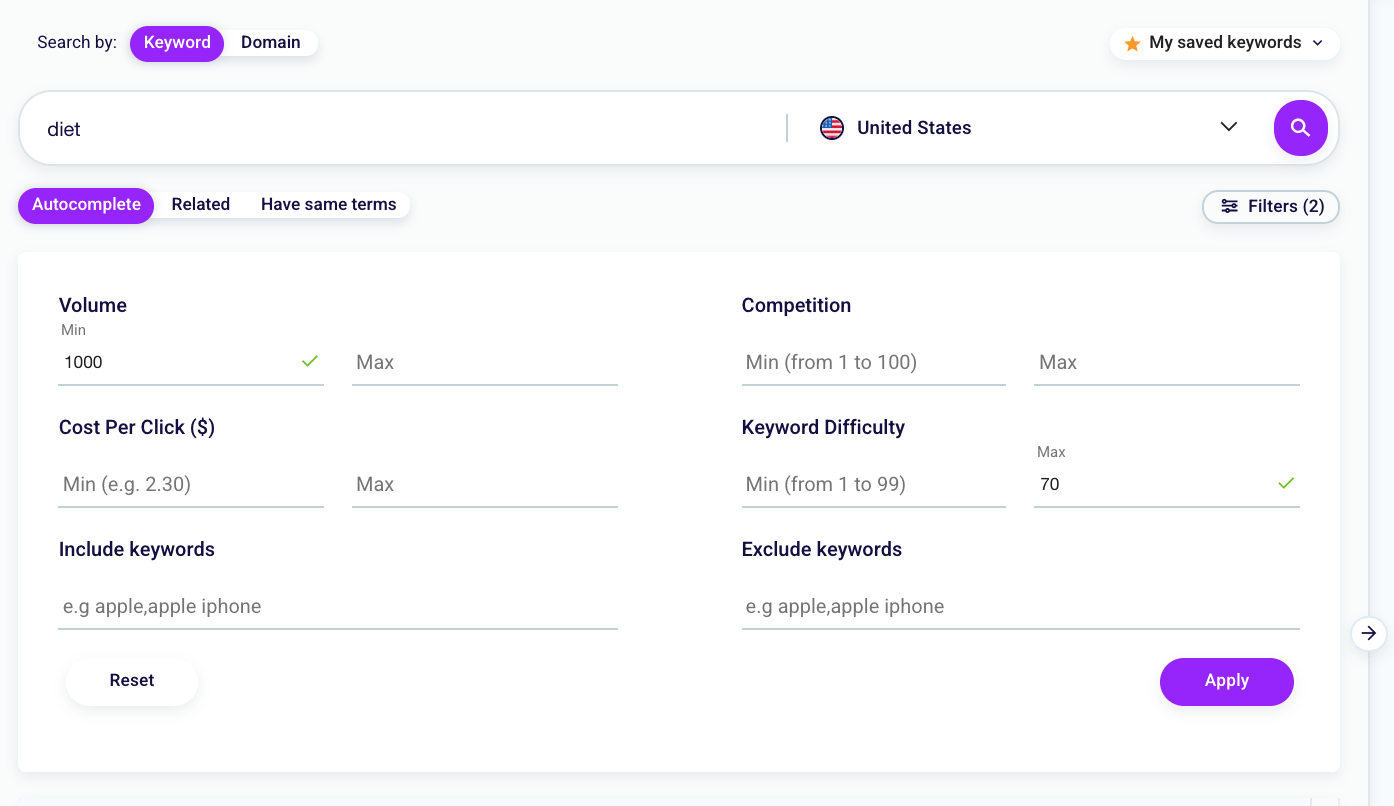This screenshot has height=806, width=1394.
Task: Click the United States flag icon
Action: click(x=831, y=127)
